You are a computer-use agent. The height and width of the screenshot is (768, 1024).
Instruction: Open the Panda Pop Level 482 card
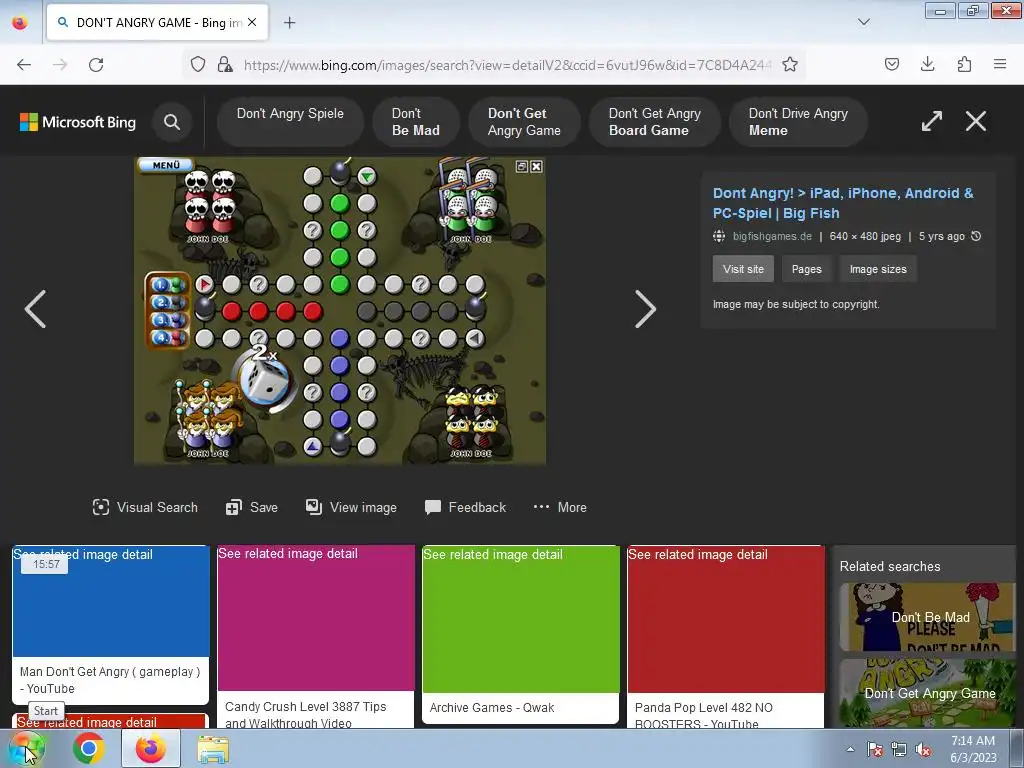point(726,637)
